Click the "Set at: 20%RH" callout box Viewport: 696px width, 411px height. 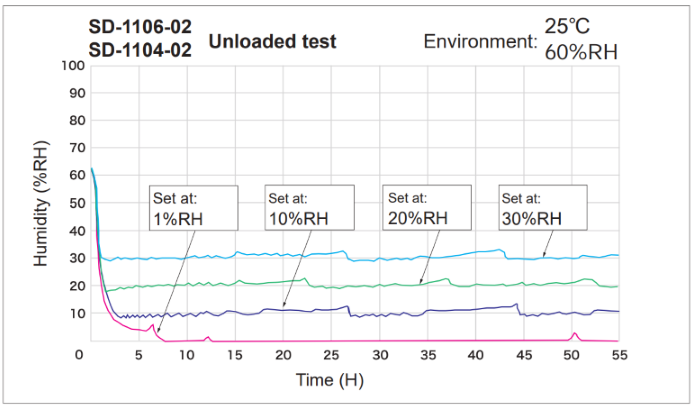425,208
